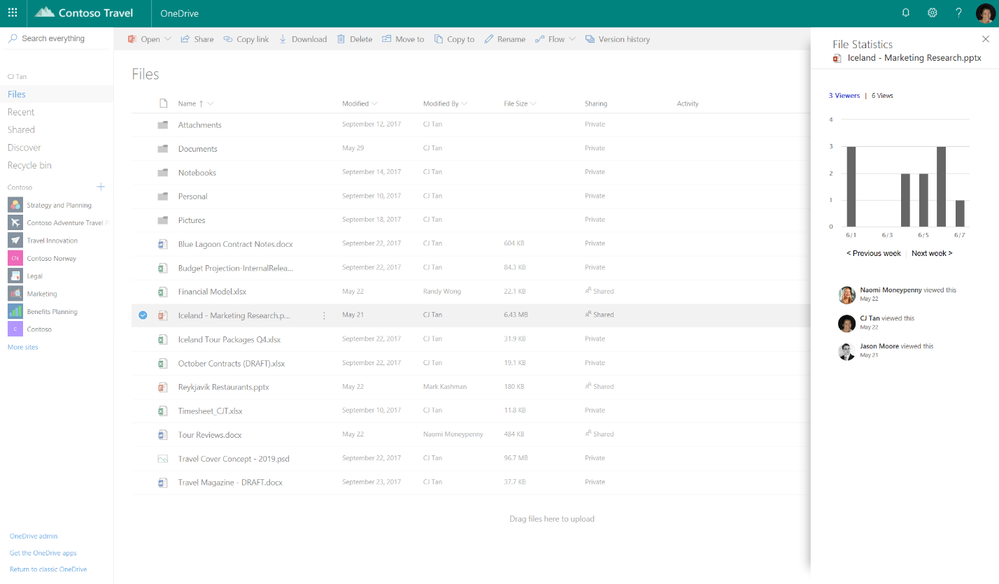Viewport: 999px width, 584px height.
Task: Click Naomi Moneypenny's avatar in viewers list
Action: pyautogui.click(x=847, y=295)
